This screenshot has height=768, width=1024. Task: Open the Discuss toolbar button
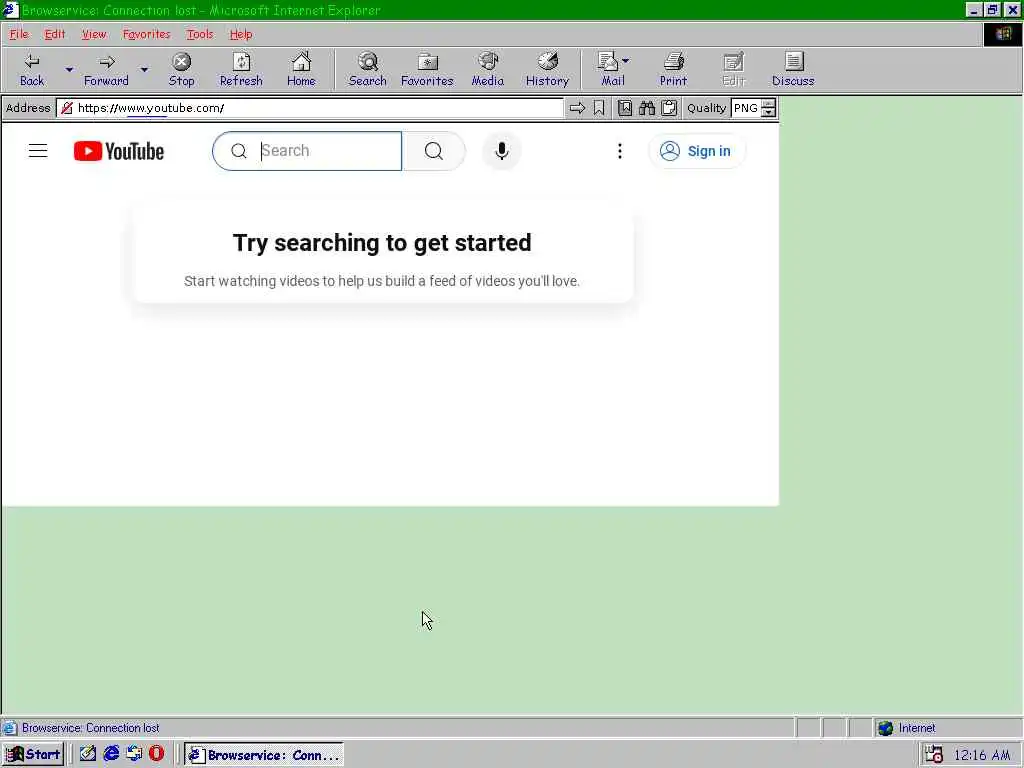pos(793,69)
